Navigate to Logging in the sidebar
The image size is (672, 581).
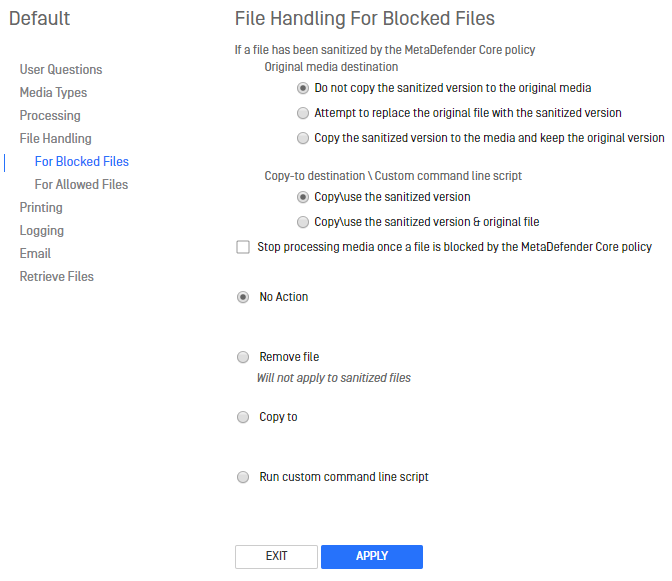pos(42,231)
